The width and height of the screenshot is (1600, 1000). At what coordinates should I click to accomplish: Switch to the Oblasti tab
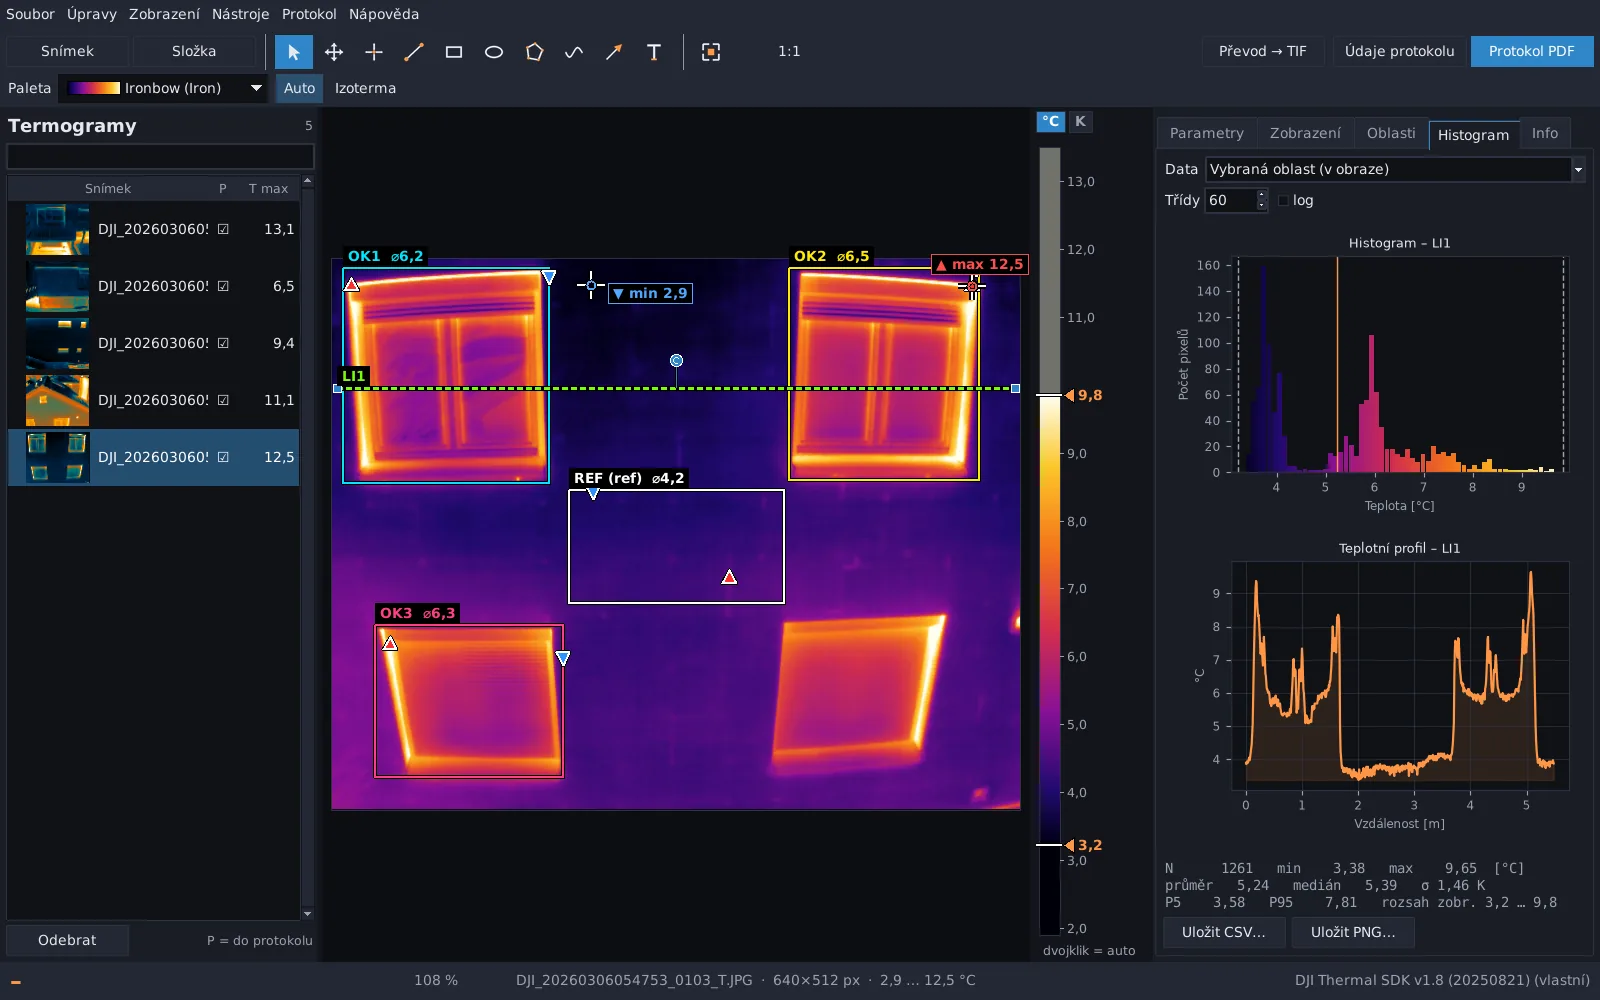pyautogui.click(x=1391, y=133)
